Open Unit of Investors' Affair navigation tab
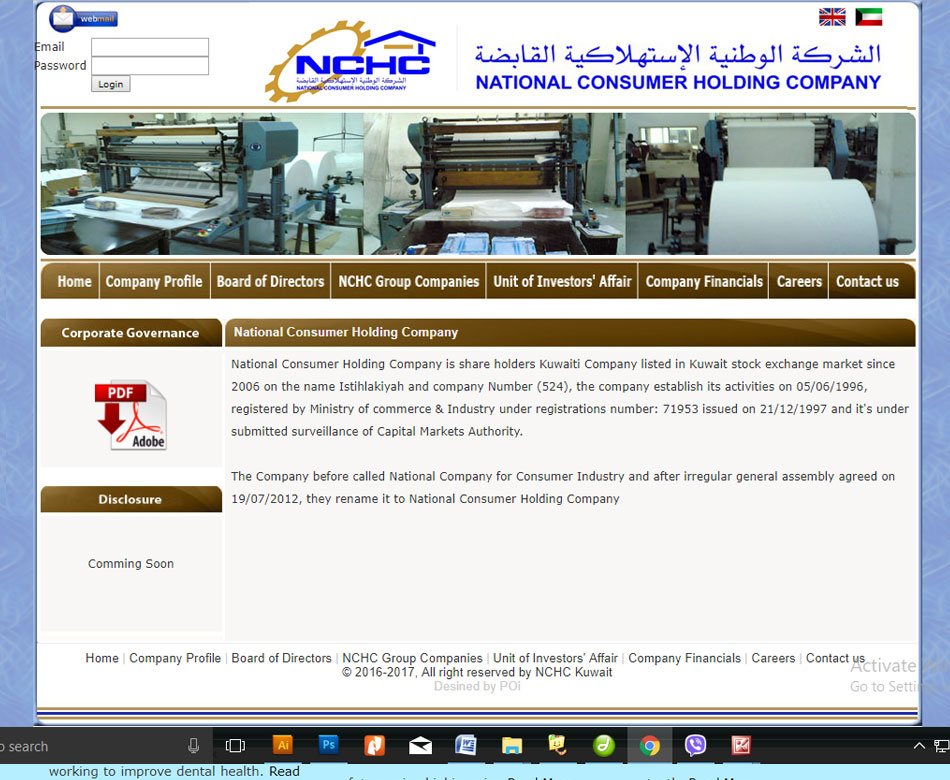 tap(562, 281)
